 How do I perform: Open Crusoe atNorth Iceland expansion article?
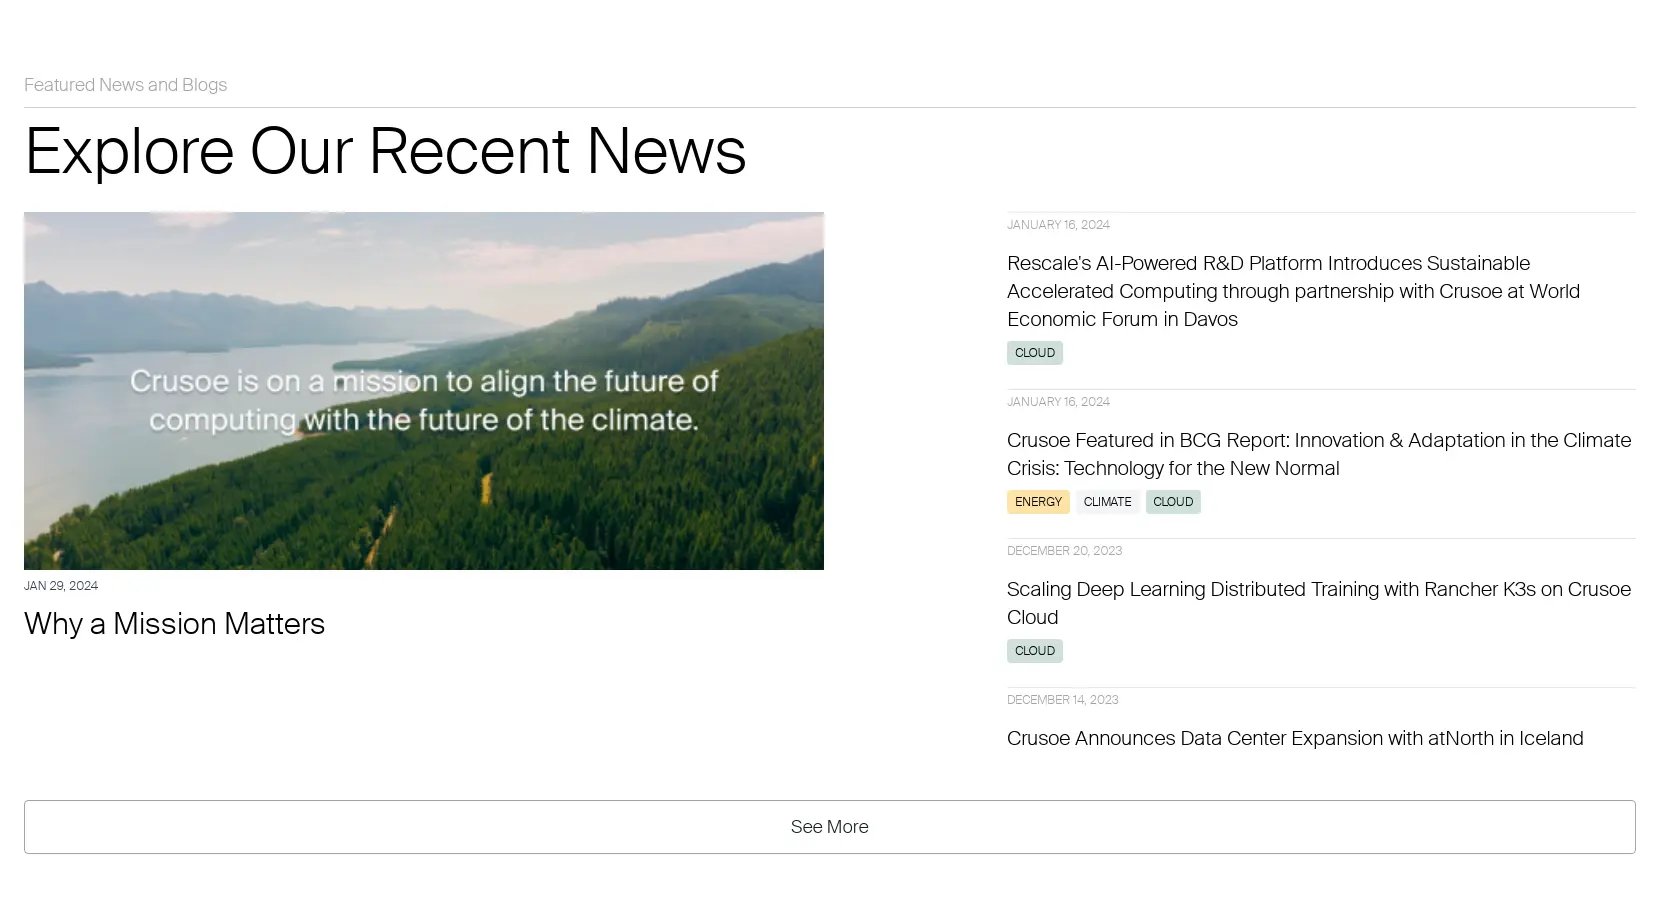point(1295,738)
